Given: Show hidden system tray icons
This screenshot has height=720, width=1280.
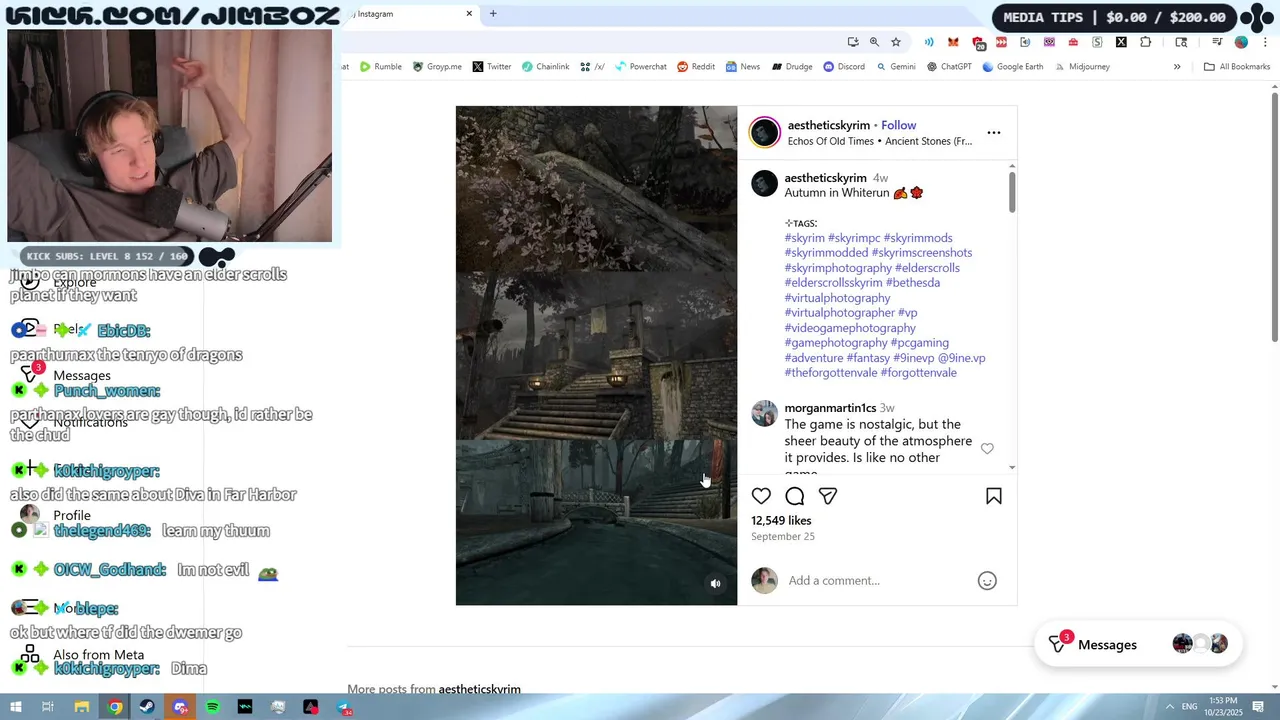Looking at the screenshot, I should [1169, 707].
